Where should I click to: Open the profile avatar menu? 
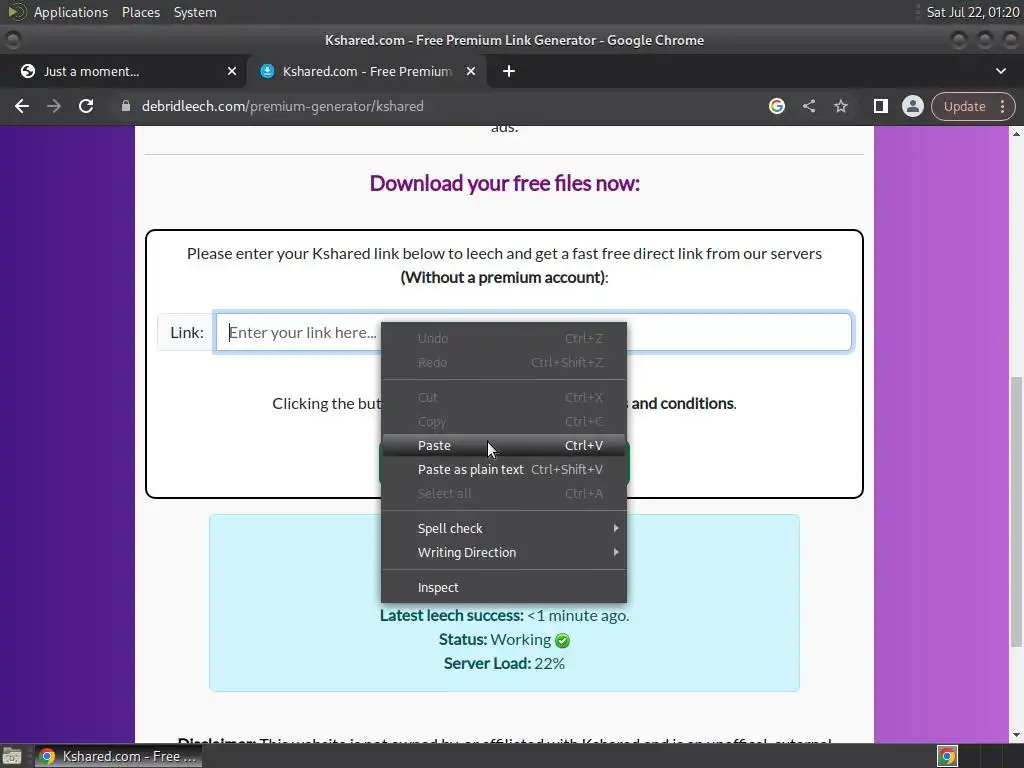coord(912,106)
